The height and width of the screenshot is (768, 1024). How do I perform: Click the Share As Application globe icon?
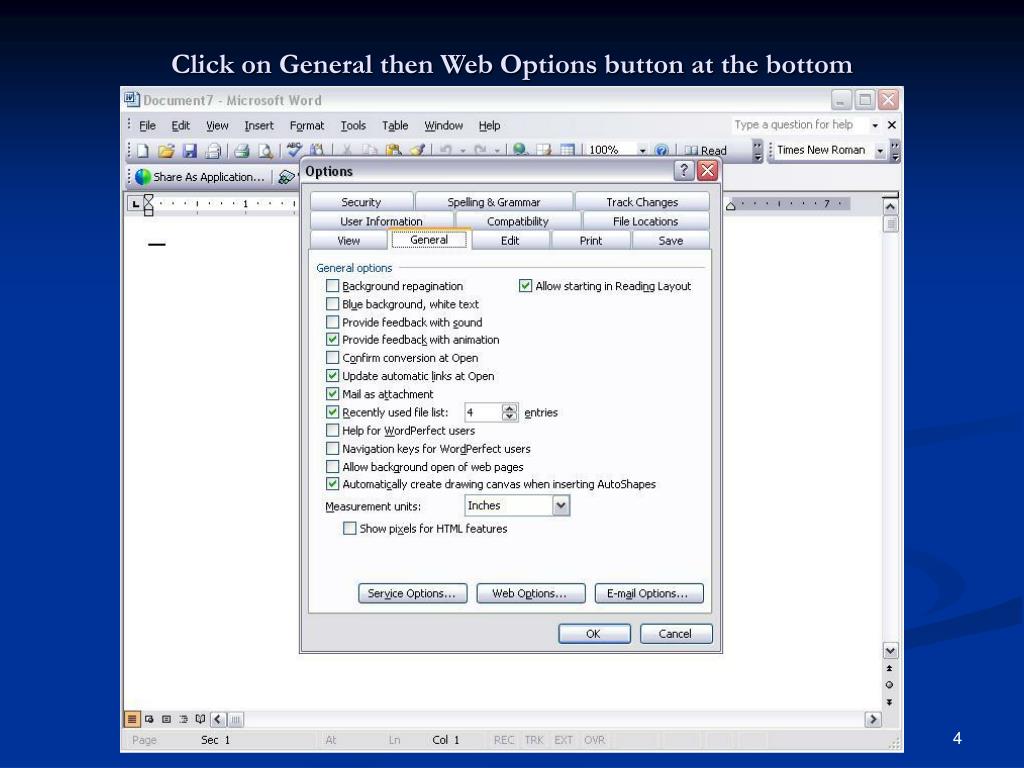pos(143,177)
